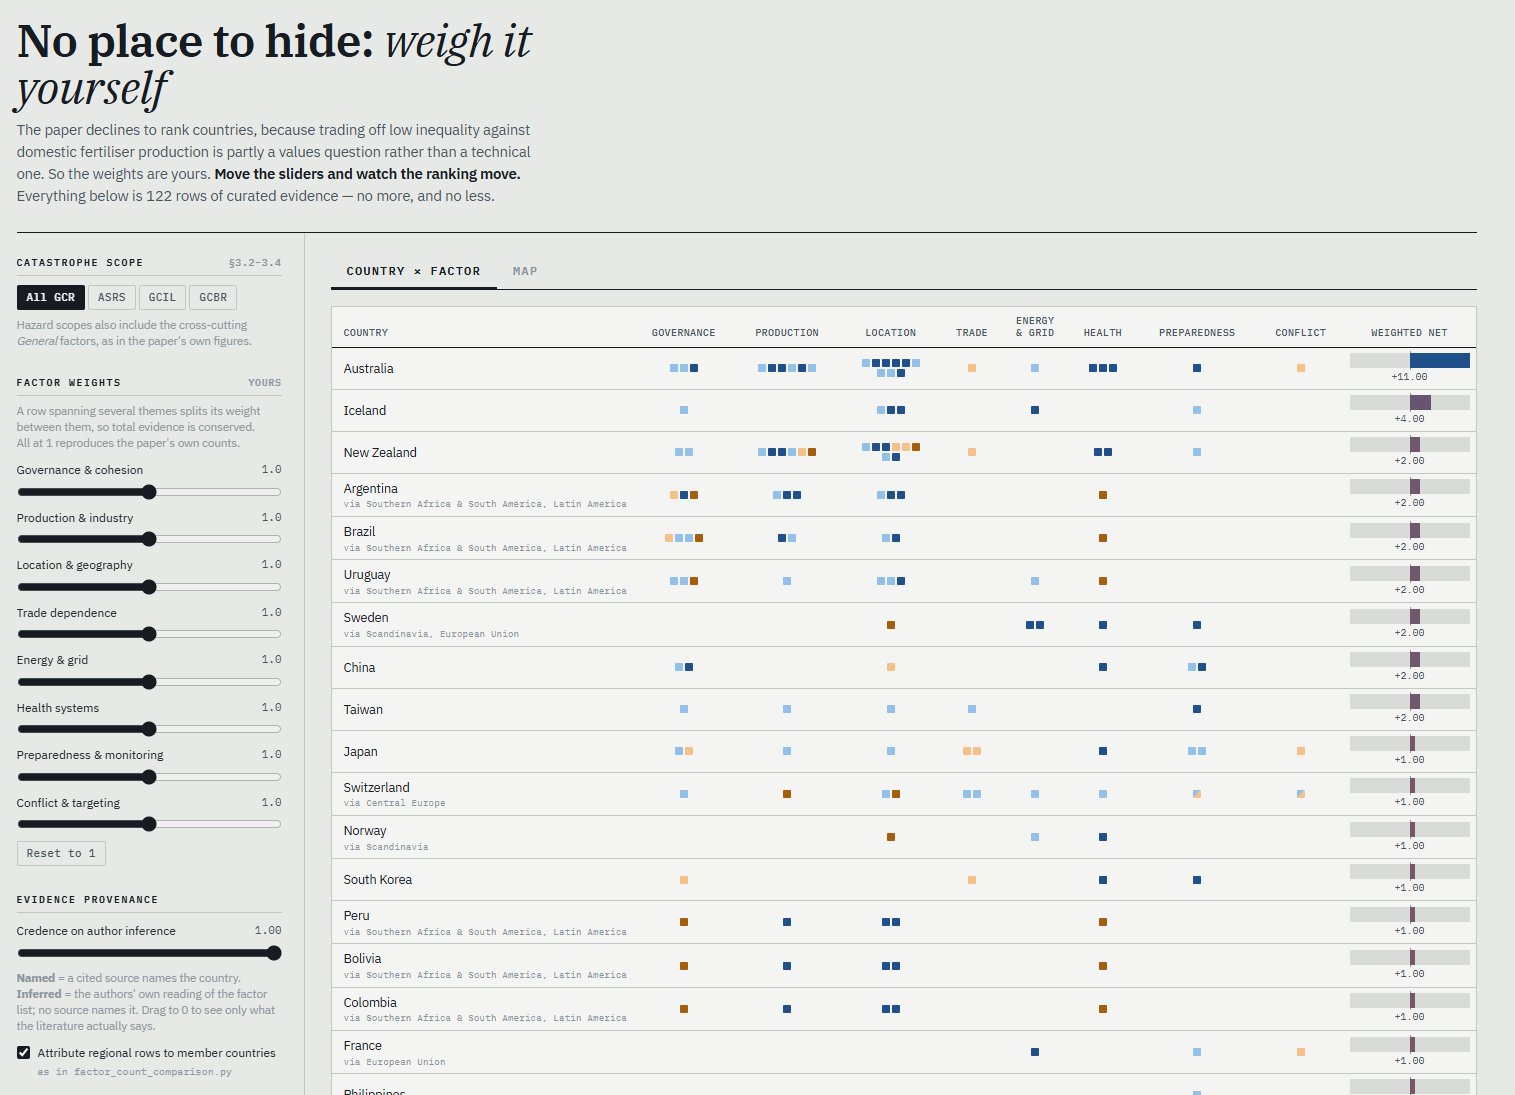Image resolution: width=1515 pixels, height=1095 pixels.
Task: Click the +11.00 weighted net value
Action: coord(1409,377)
